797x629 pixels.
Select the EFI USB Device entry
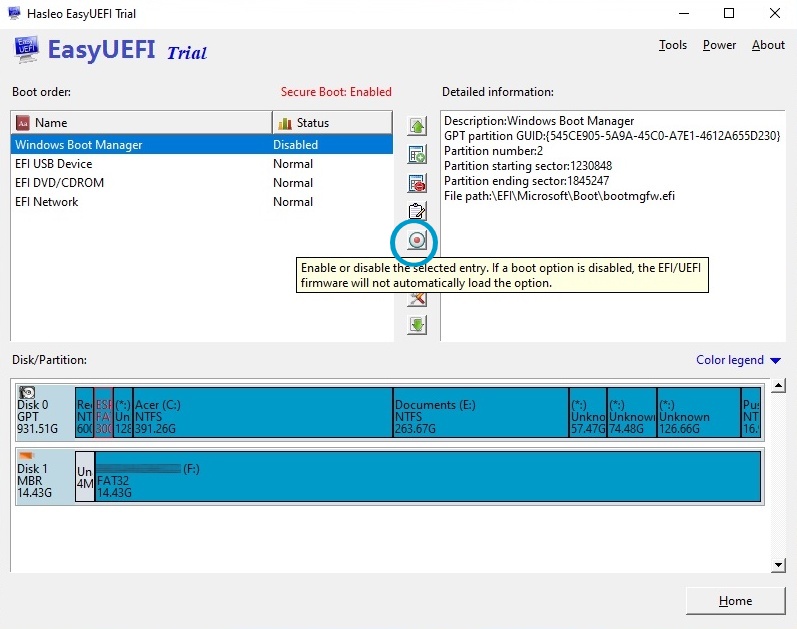53,164
